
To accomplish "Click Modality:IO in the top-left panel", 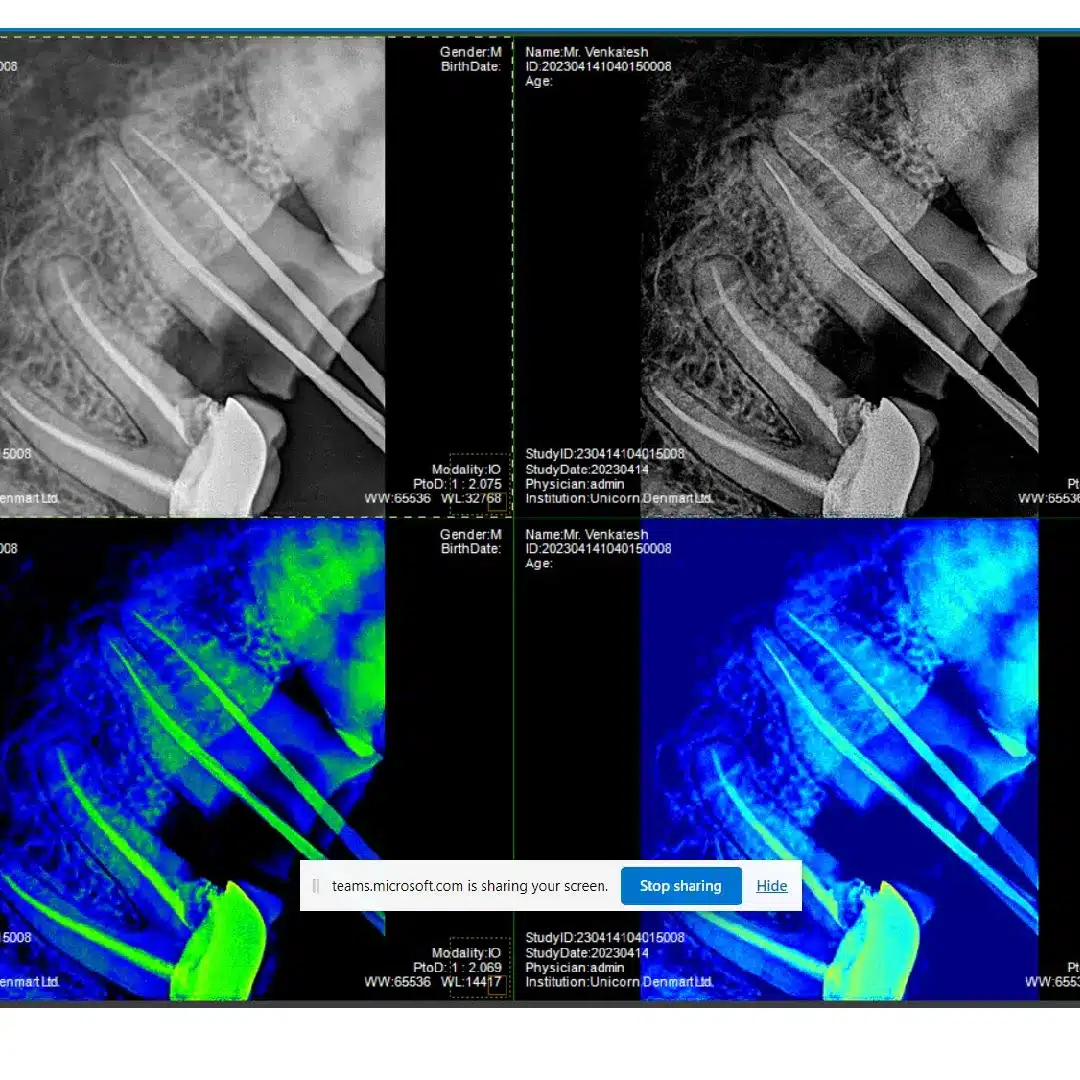I will (x=466, y=469).
